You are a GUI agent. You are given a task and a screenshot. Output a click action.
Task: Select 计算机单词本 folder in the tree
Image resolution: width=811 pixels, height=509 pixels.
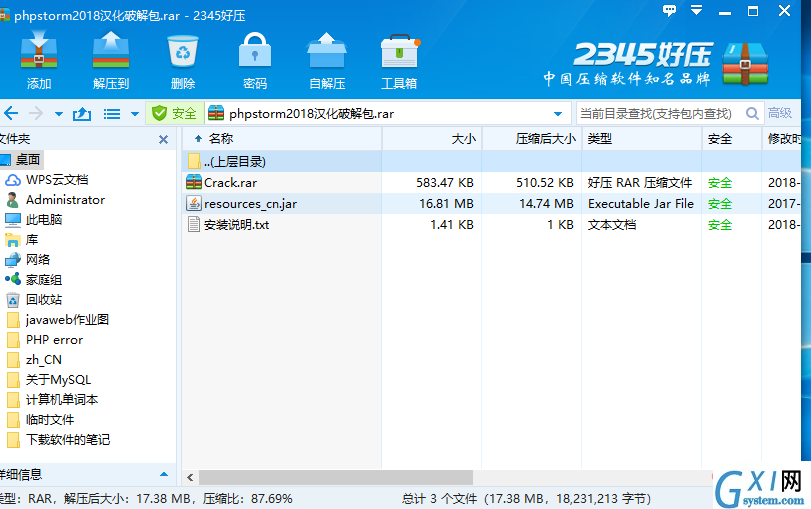62,399
